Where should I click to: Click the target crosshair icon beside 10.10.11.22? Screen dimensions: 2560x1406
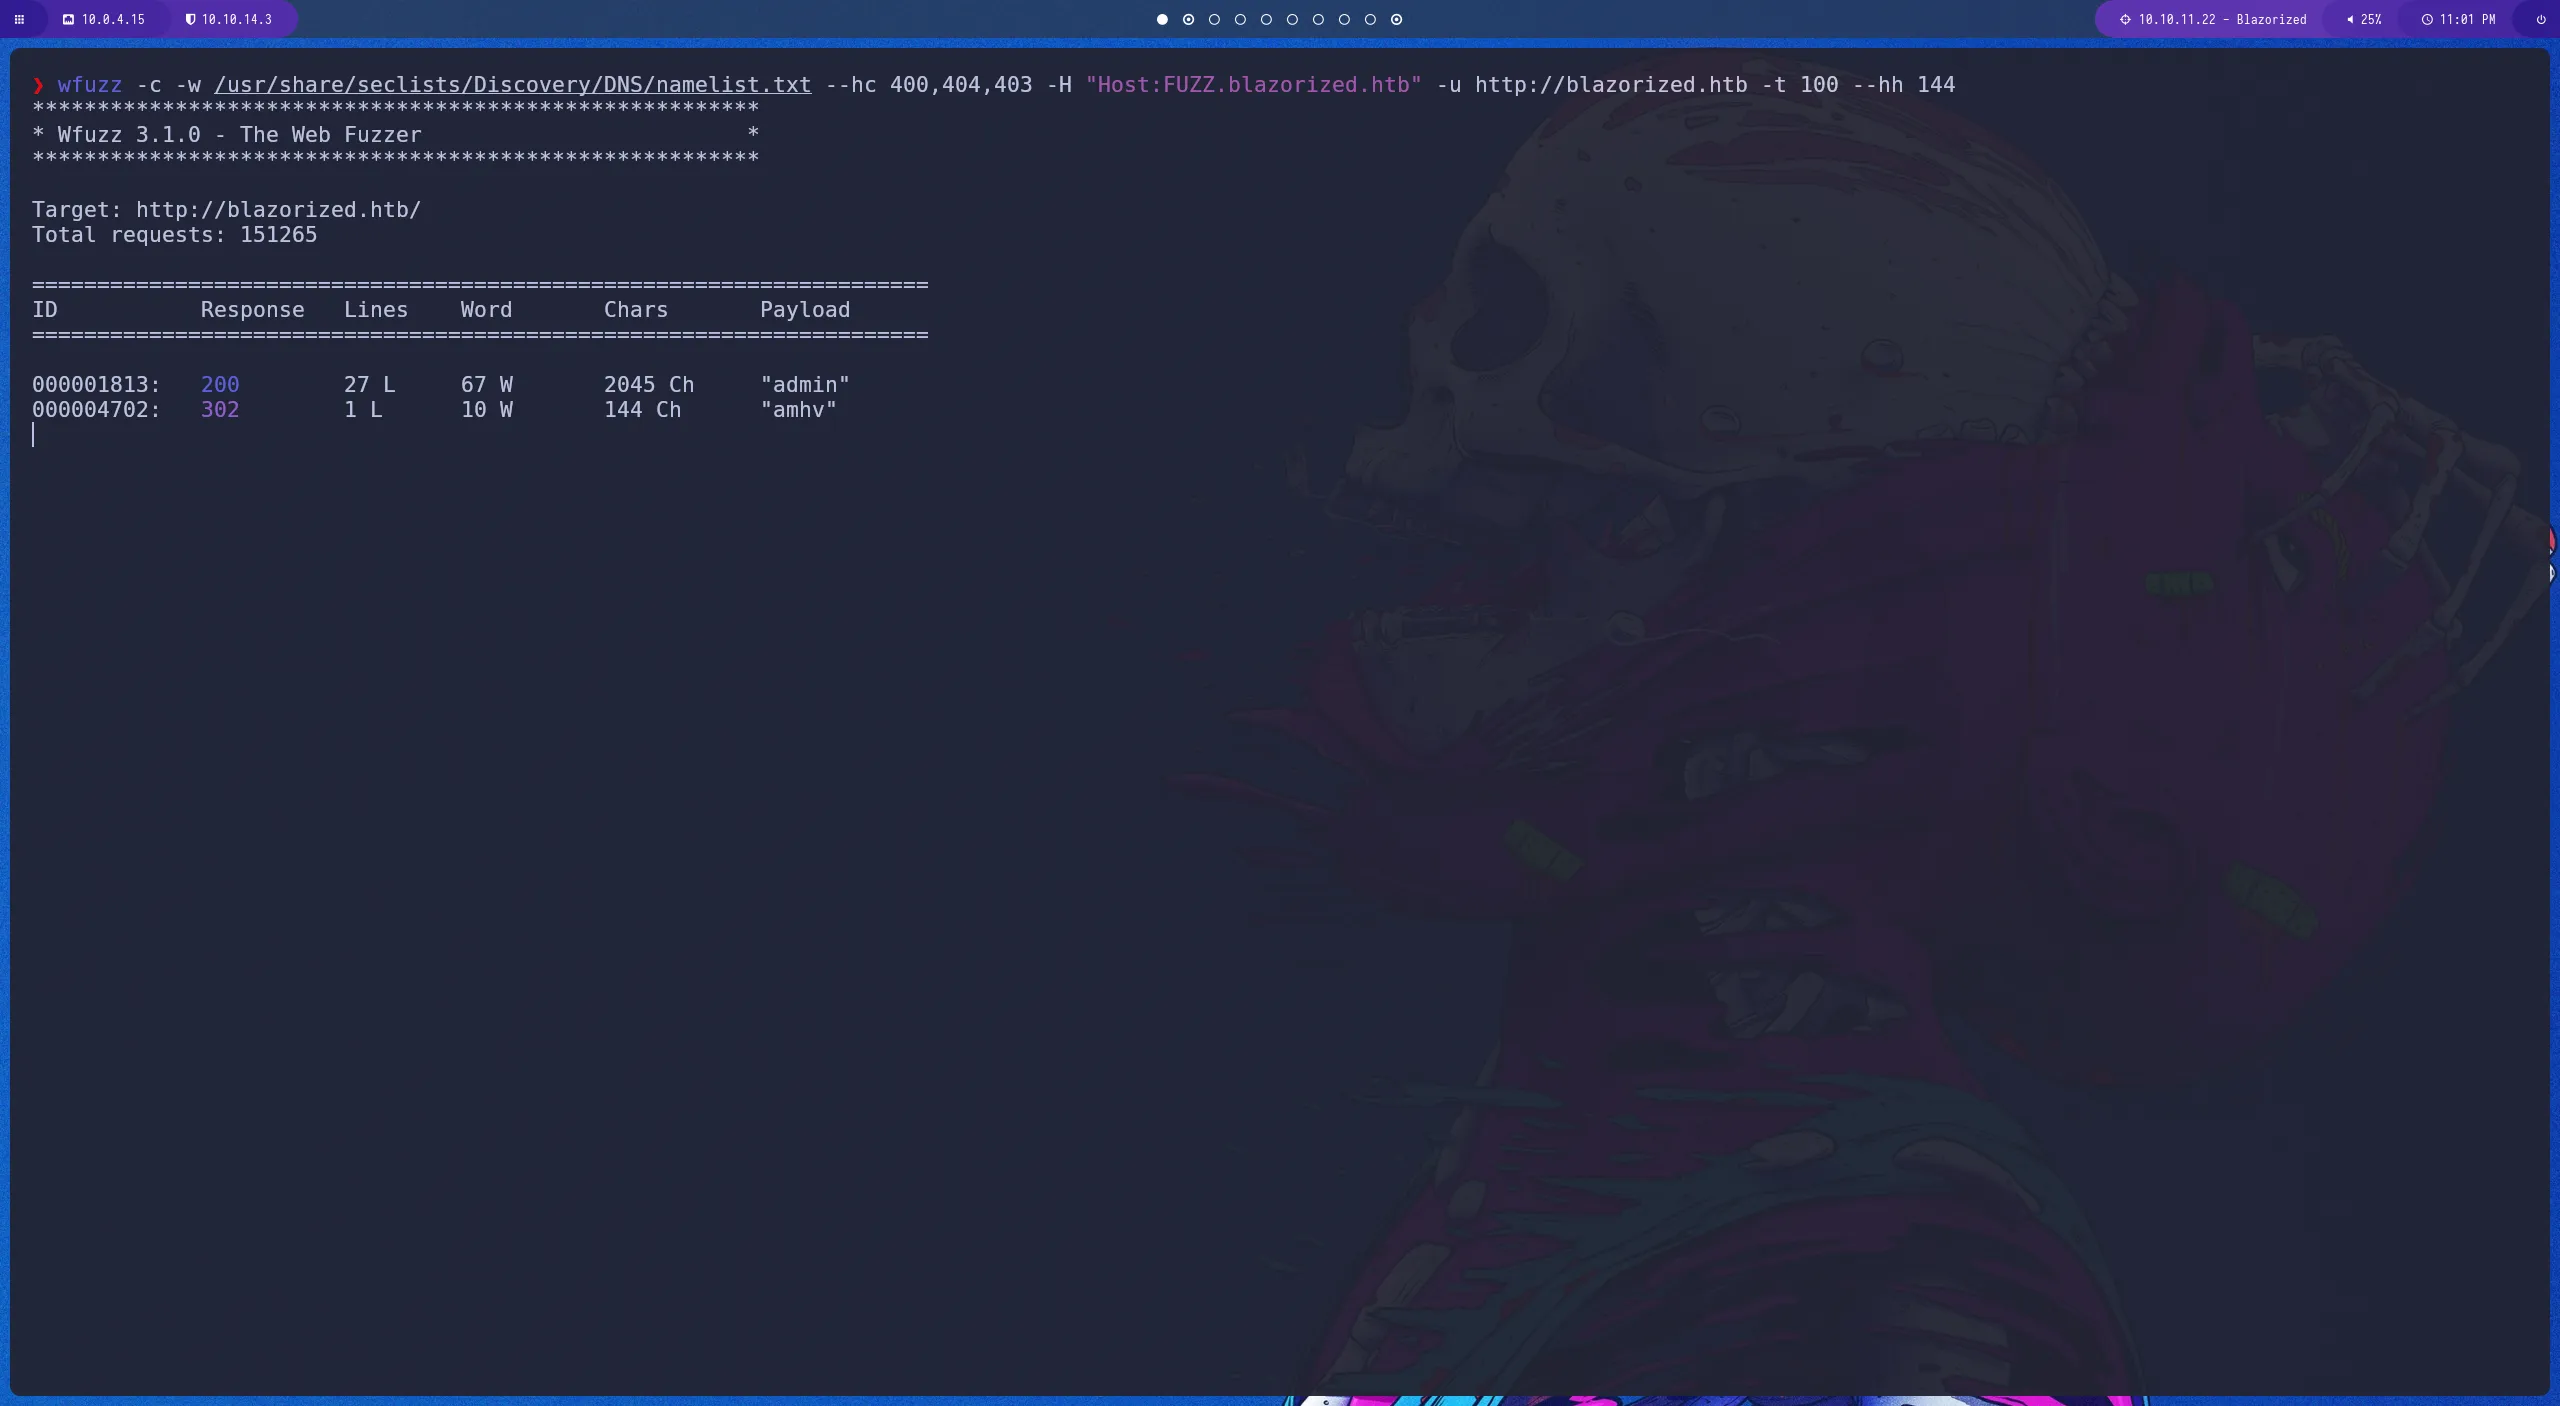(2124, 19)
